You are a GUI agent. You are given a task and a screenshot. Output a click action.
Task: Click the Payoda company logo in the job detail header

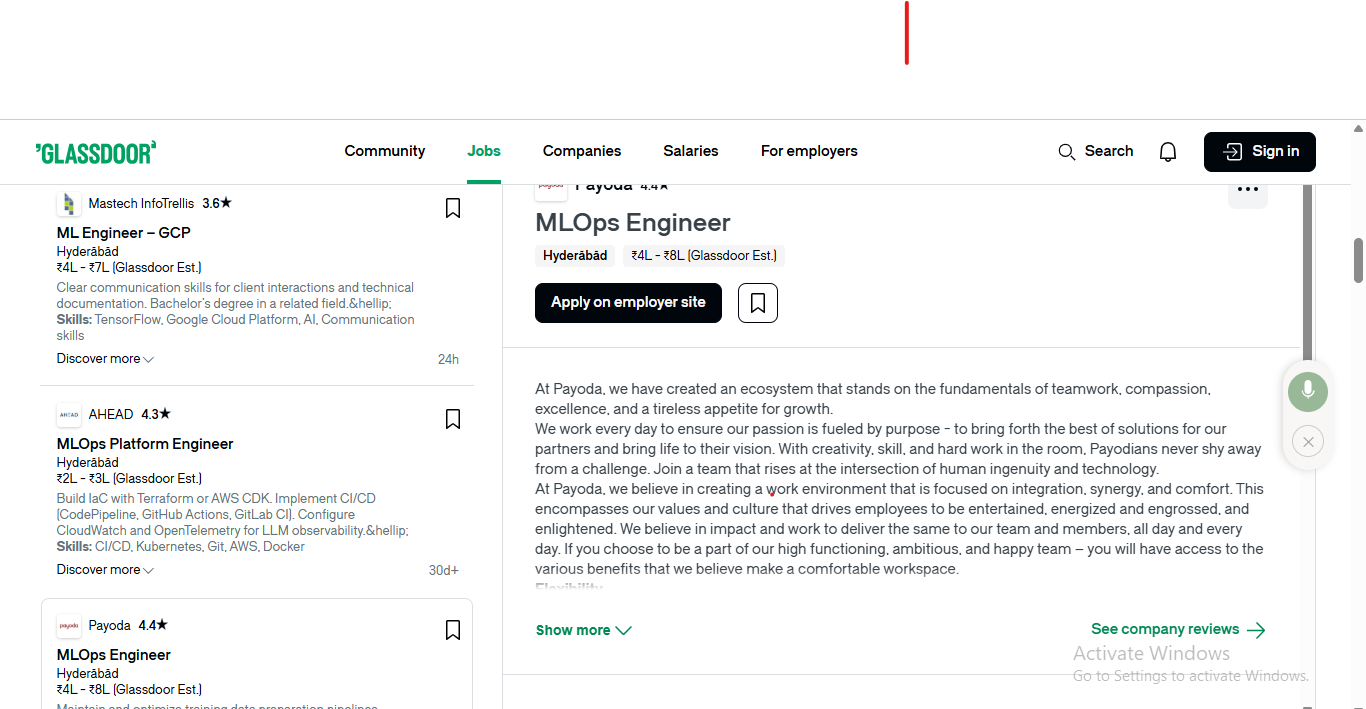pyautogui.click(x=551, y=185)
